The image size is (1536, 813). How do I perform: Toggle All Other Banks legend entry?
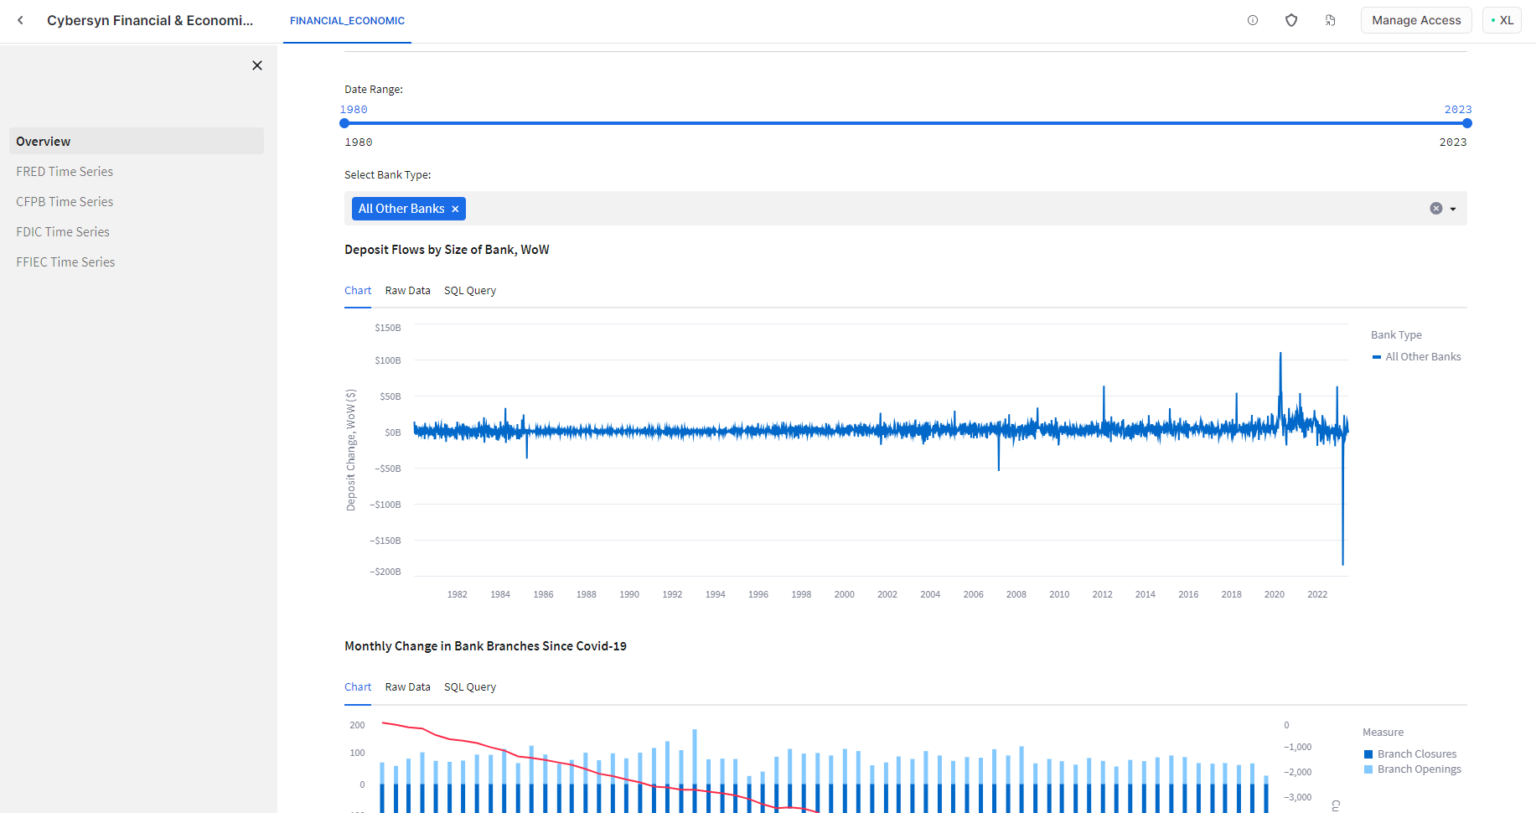1422,357
